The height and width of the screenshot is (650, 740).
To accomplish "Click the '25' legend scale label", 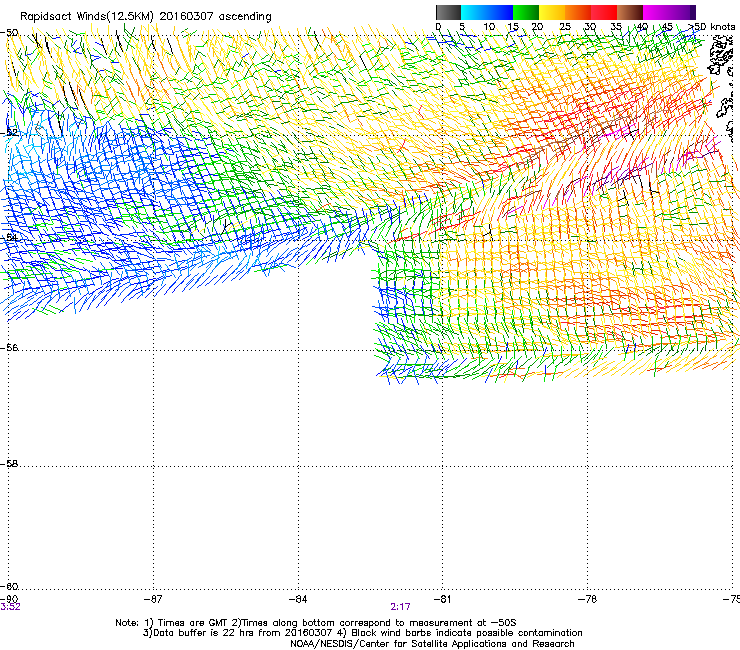I will (x=565, y=27).
